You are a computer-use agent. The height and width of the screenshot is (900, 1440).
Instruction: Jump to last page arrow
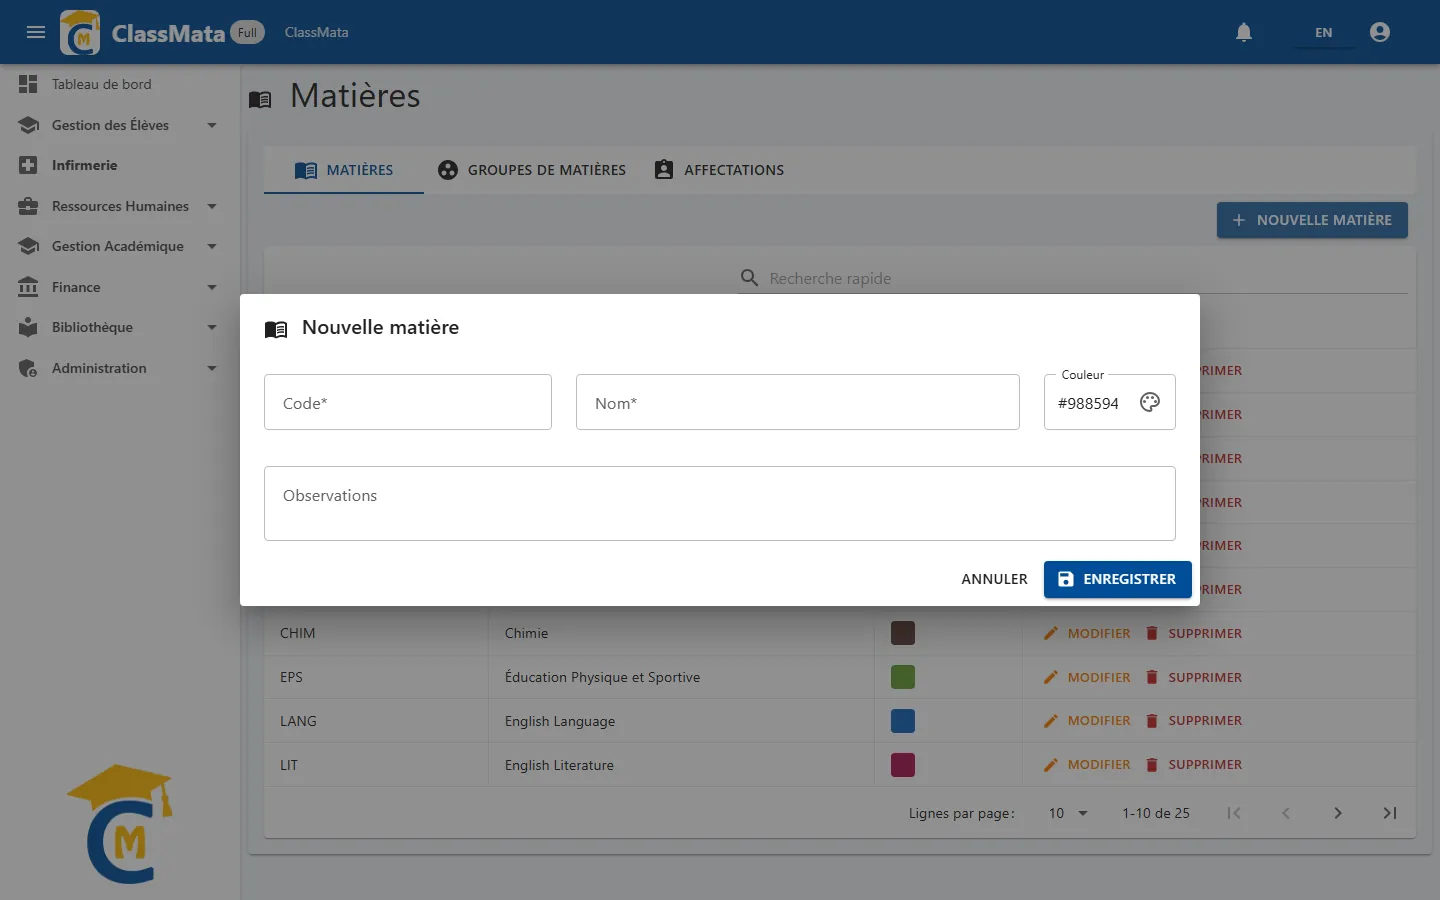click(x=1390, y=813)
